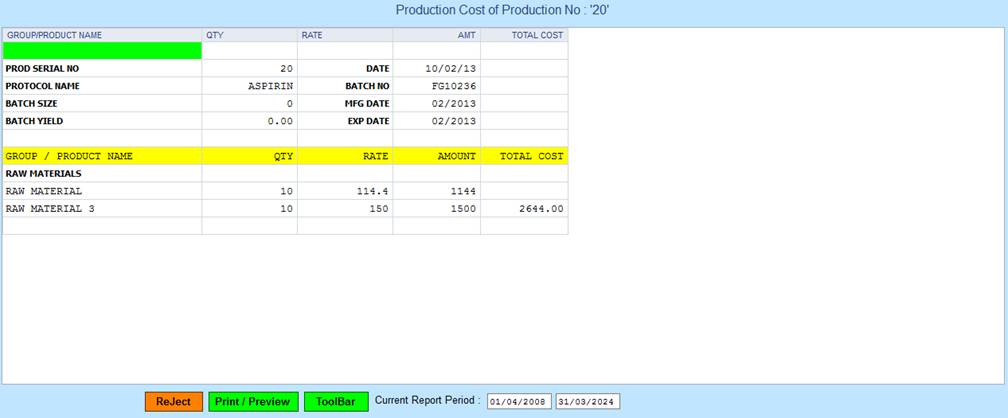Select the RAW MATERIAL 3 row name
The image size is (1008, 418).
[46, 208]
